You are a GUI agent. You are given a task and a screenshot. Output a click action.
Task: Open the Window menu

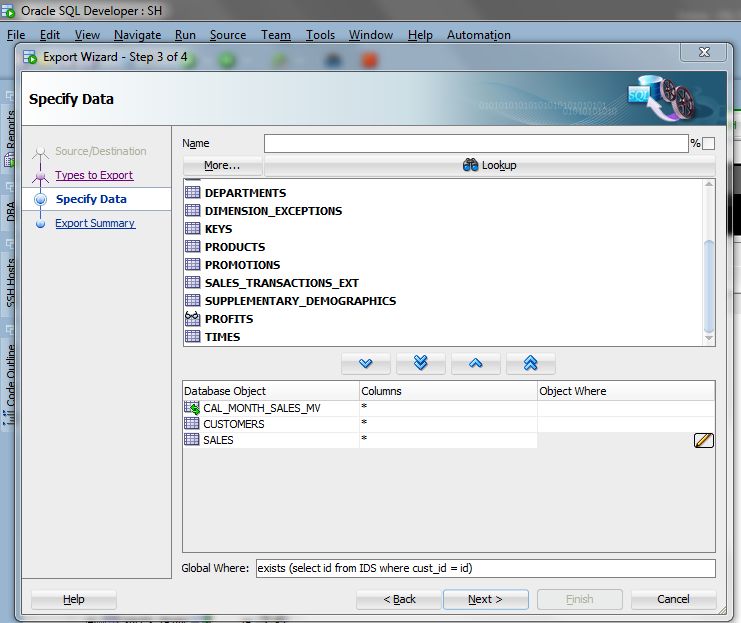pyautogui.click(x=370, y=35)
